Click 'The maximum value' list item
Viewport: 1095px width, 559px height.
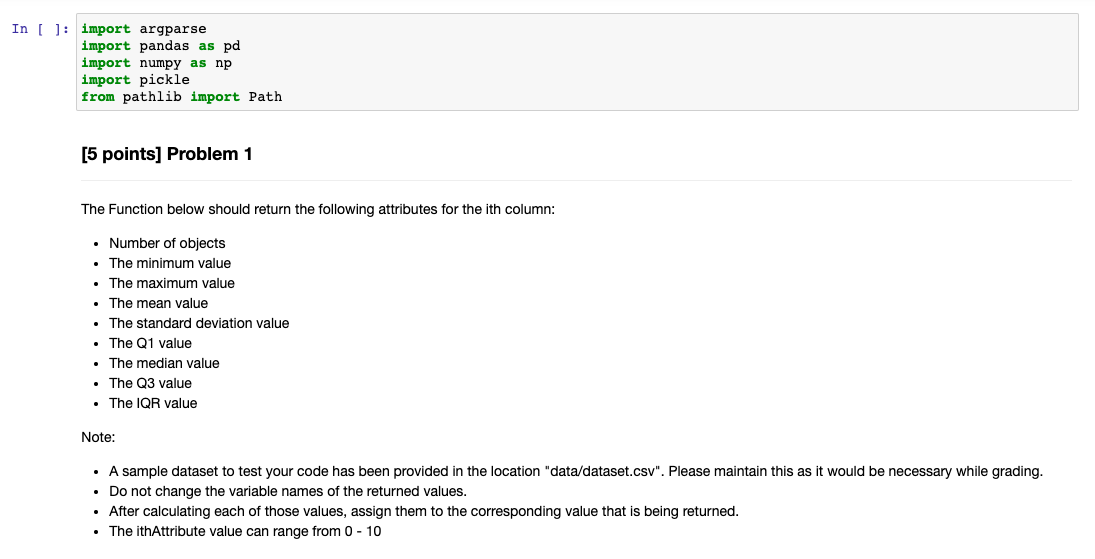(172, 283)
